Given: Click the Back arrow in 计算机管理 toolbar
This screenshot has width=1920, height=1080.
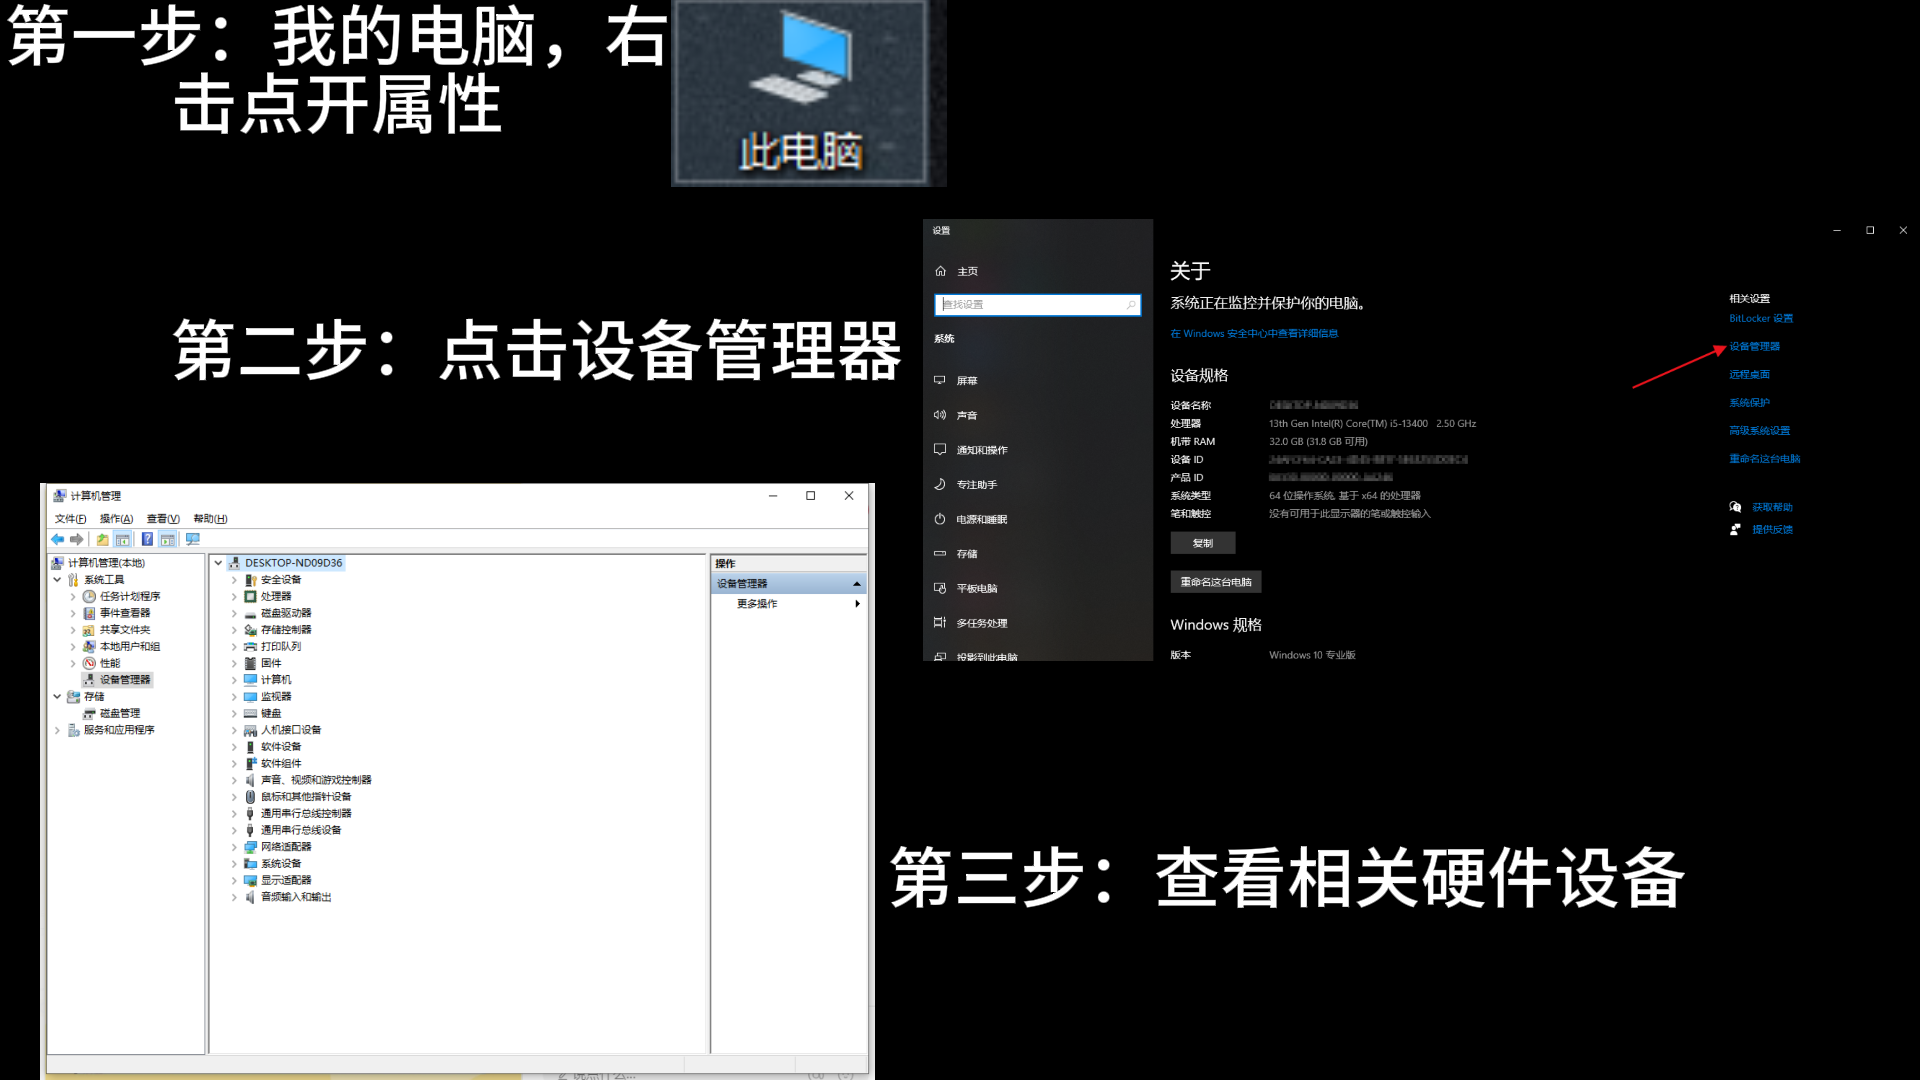Looking at the screenshot, I should (x=58, y=539).
